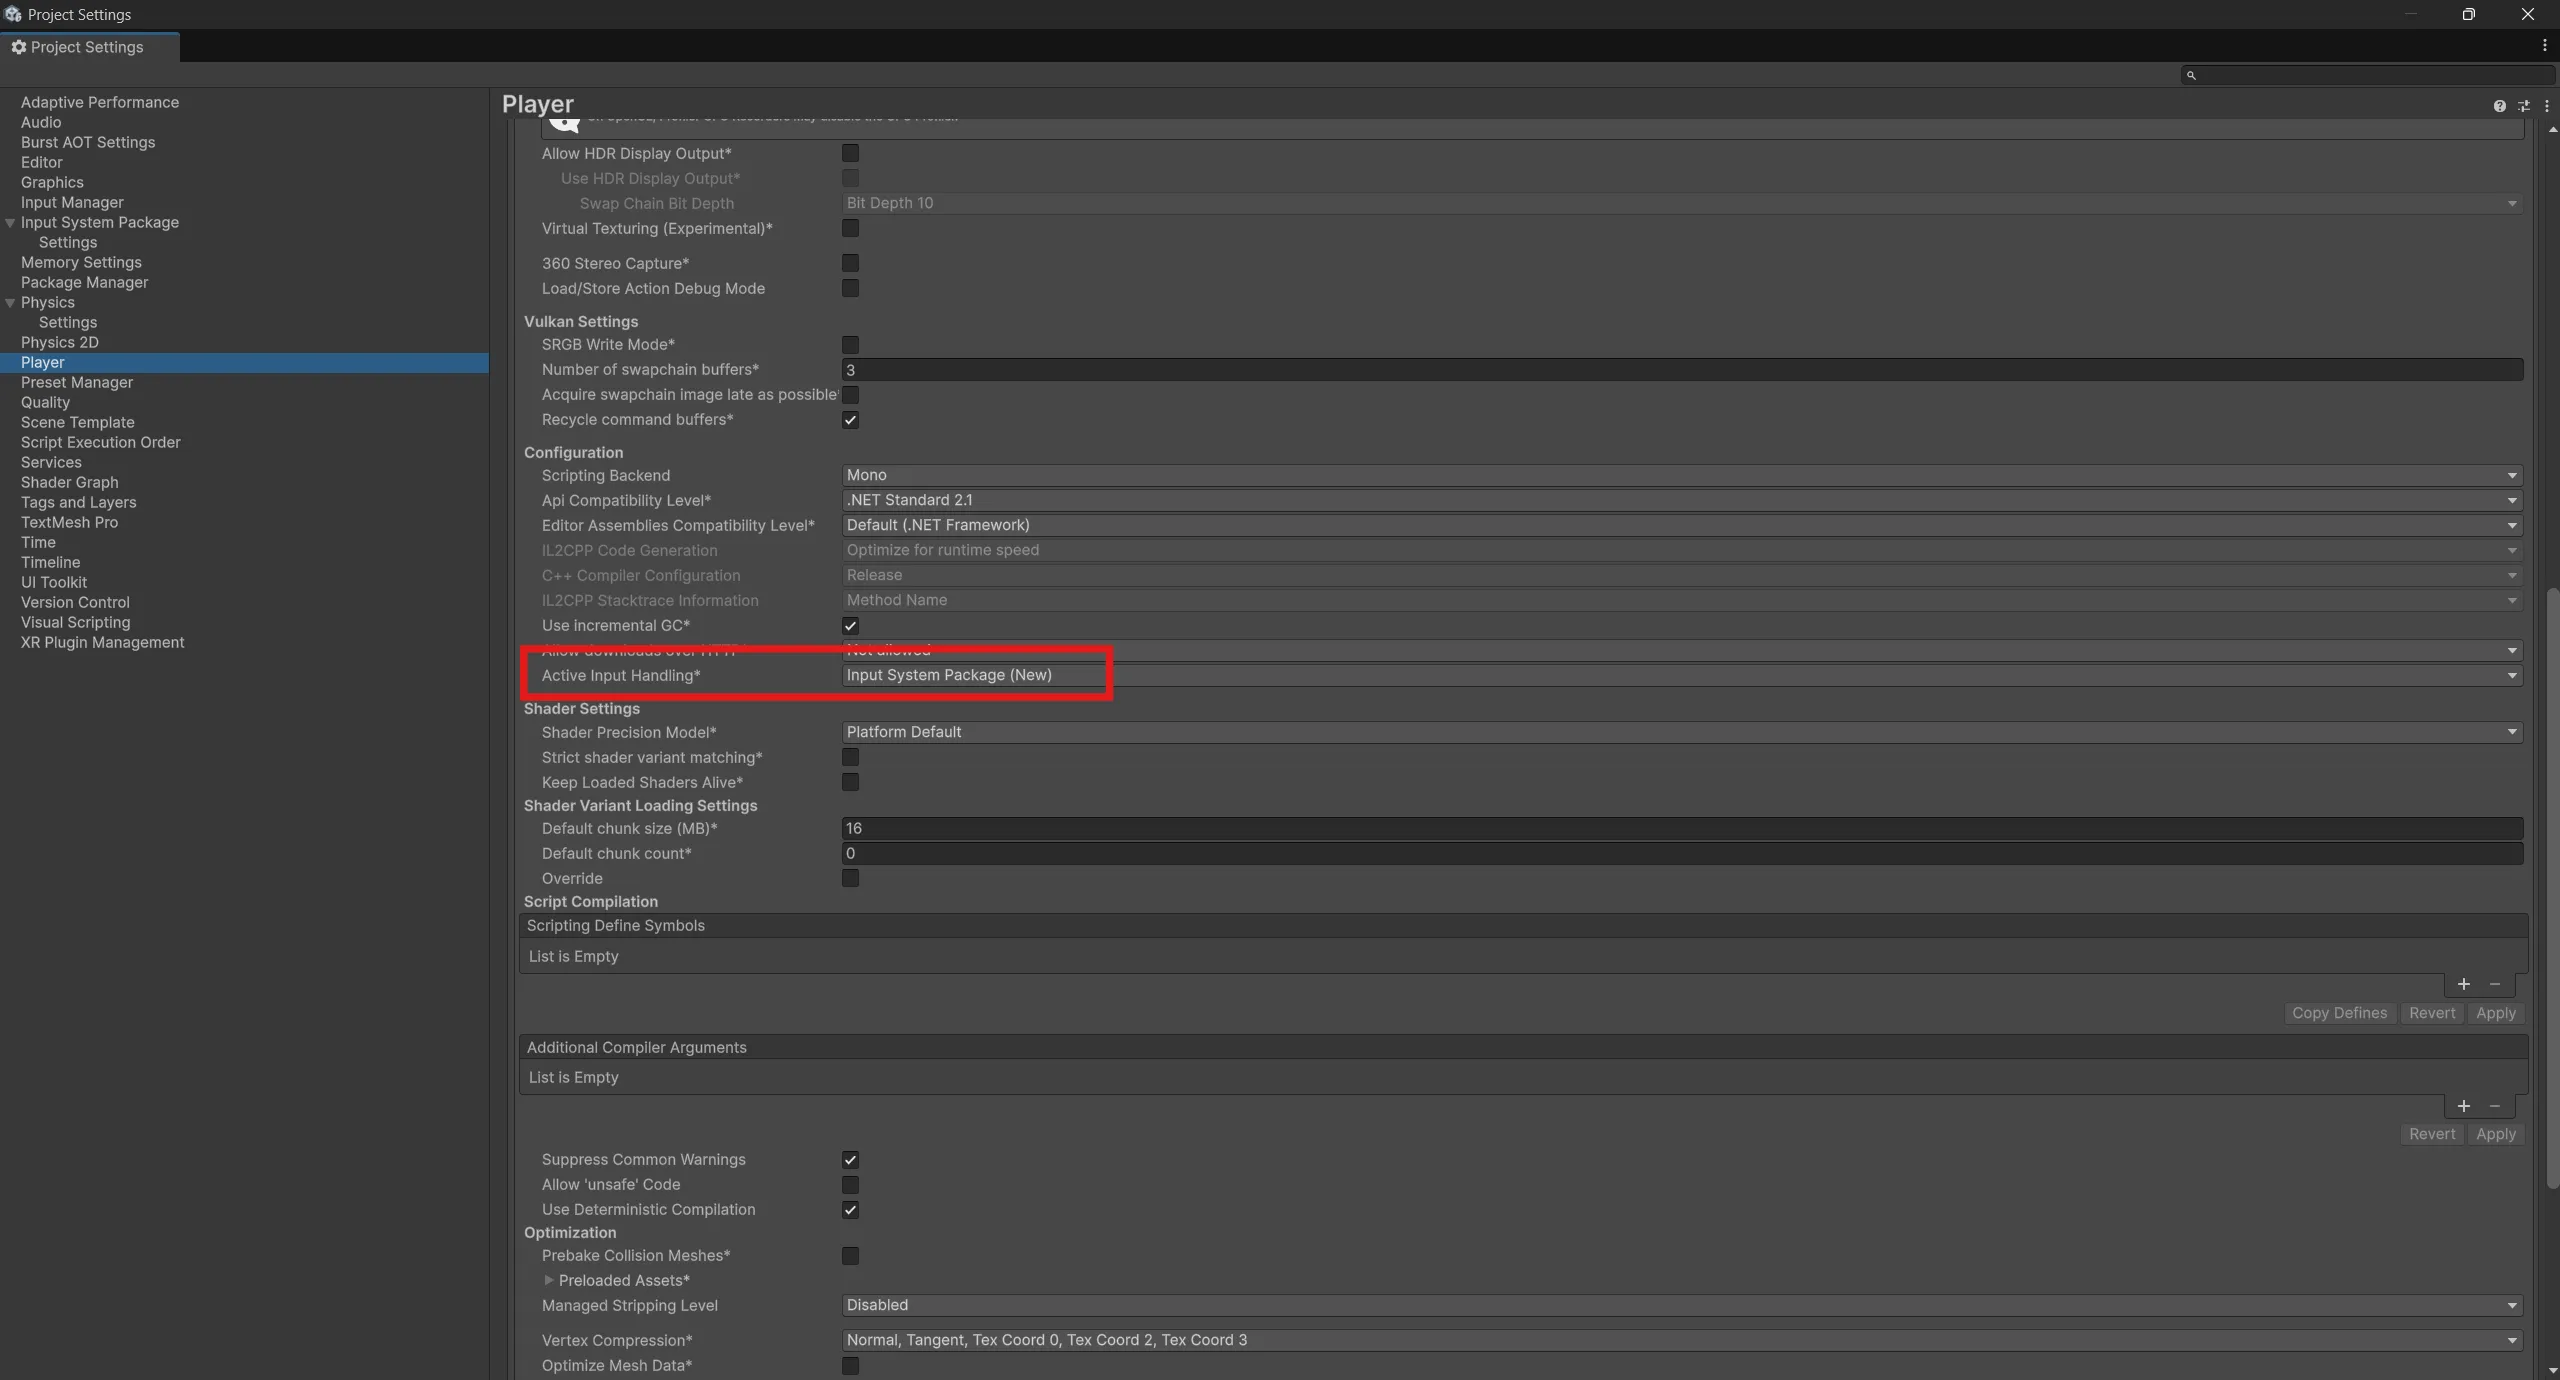Viewport: 2560px width, 1380px height.
Task: Select Tags and Layers category
Action: point(78,502)
